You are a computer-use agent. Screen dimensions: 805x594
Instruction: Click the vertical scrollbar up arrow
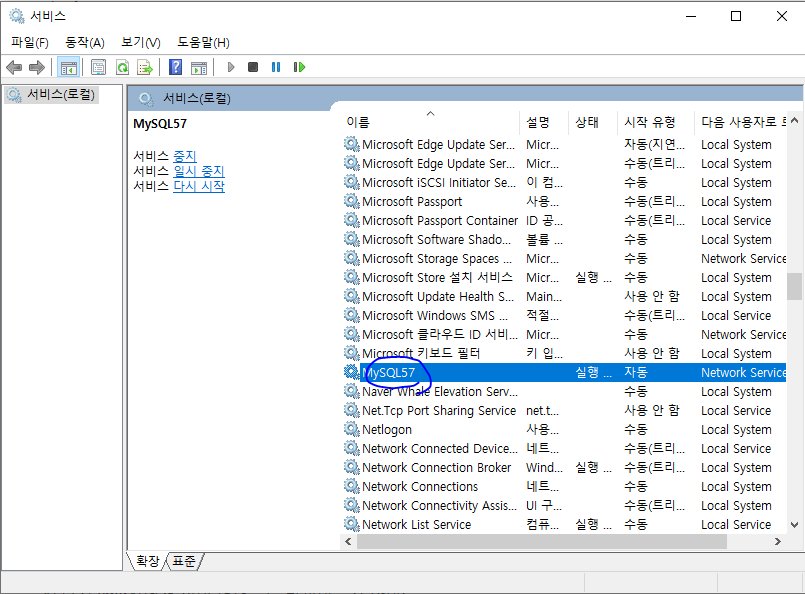(794, 120)
